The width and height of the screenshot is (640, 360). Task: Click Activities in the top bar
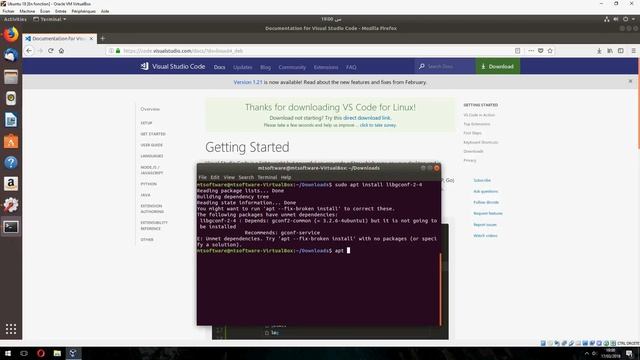pos(15,19)
